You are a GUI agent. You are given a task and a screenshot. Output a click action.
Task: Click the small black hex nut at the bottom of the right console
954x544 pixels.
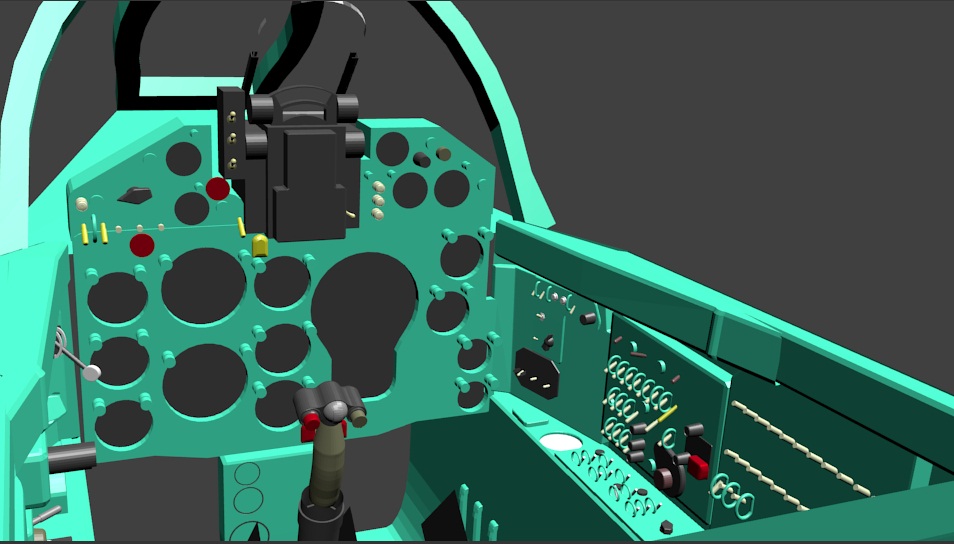point(666,527)
